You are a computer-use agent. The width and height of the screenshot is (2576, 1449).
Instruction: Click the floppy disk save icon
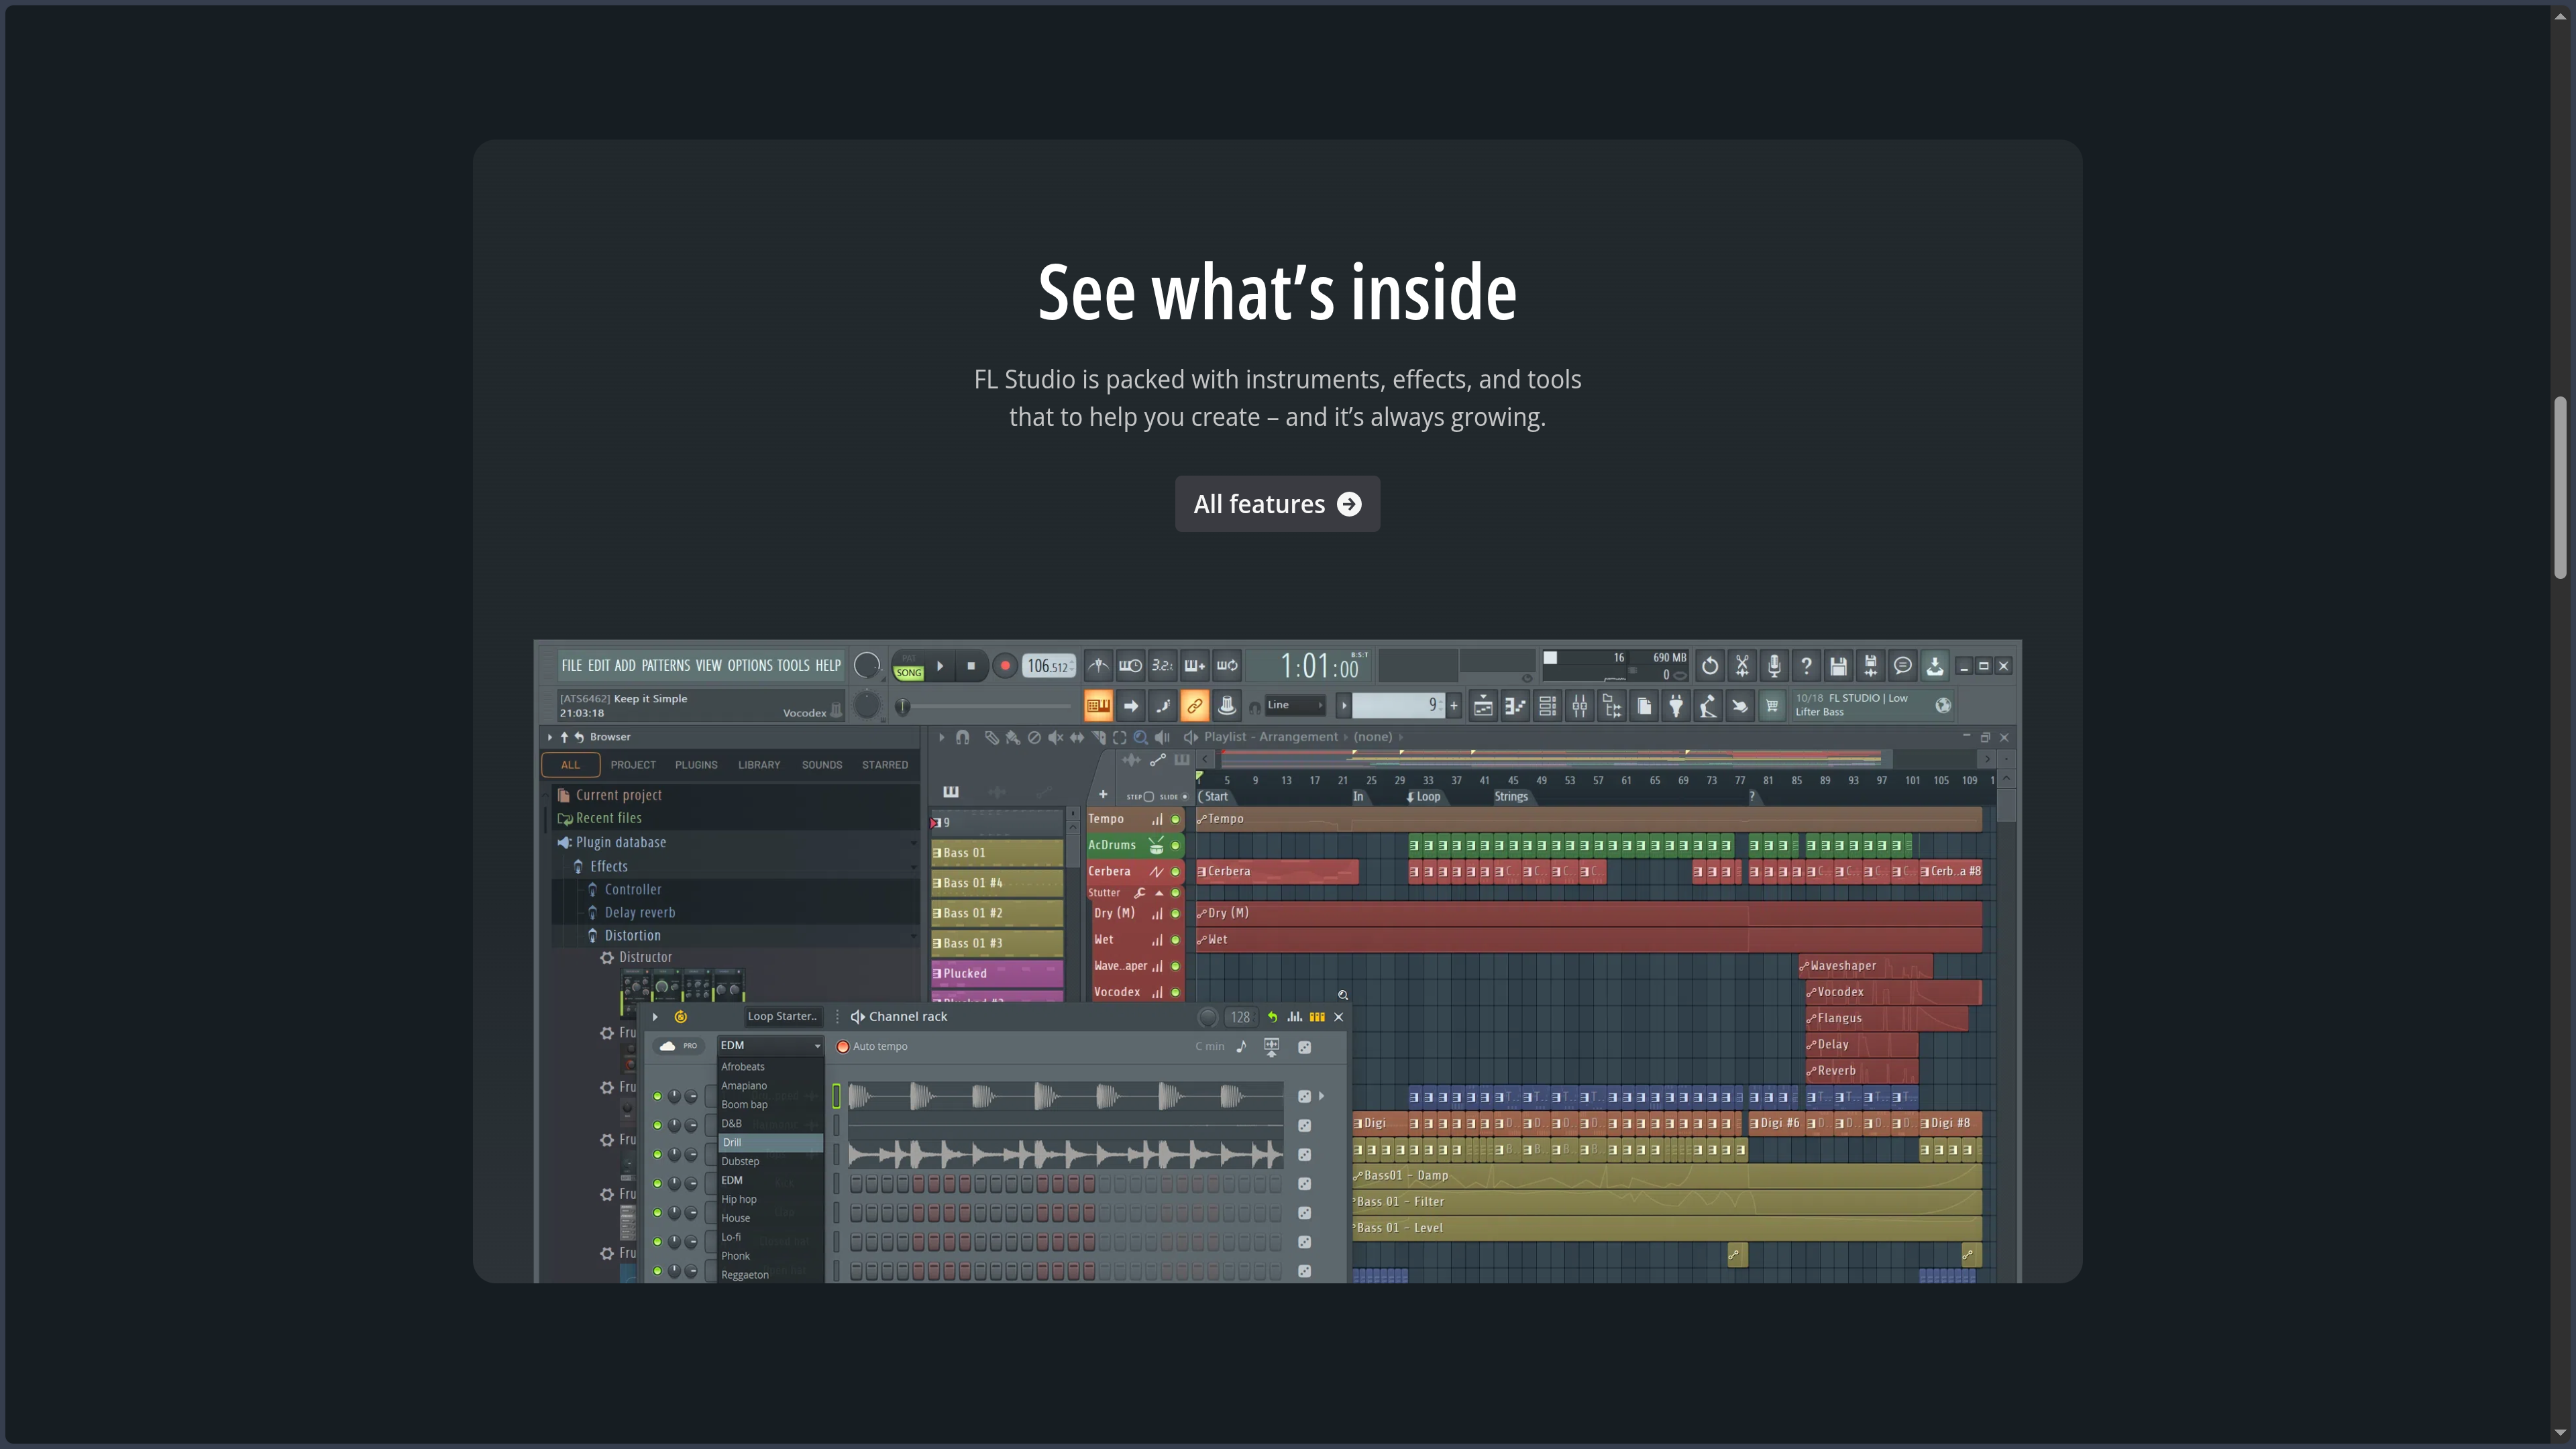1838,666
